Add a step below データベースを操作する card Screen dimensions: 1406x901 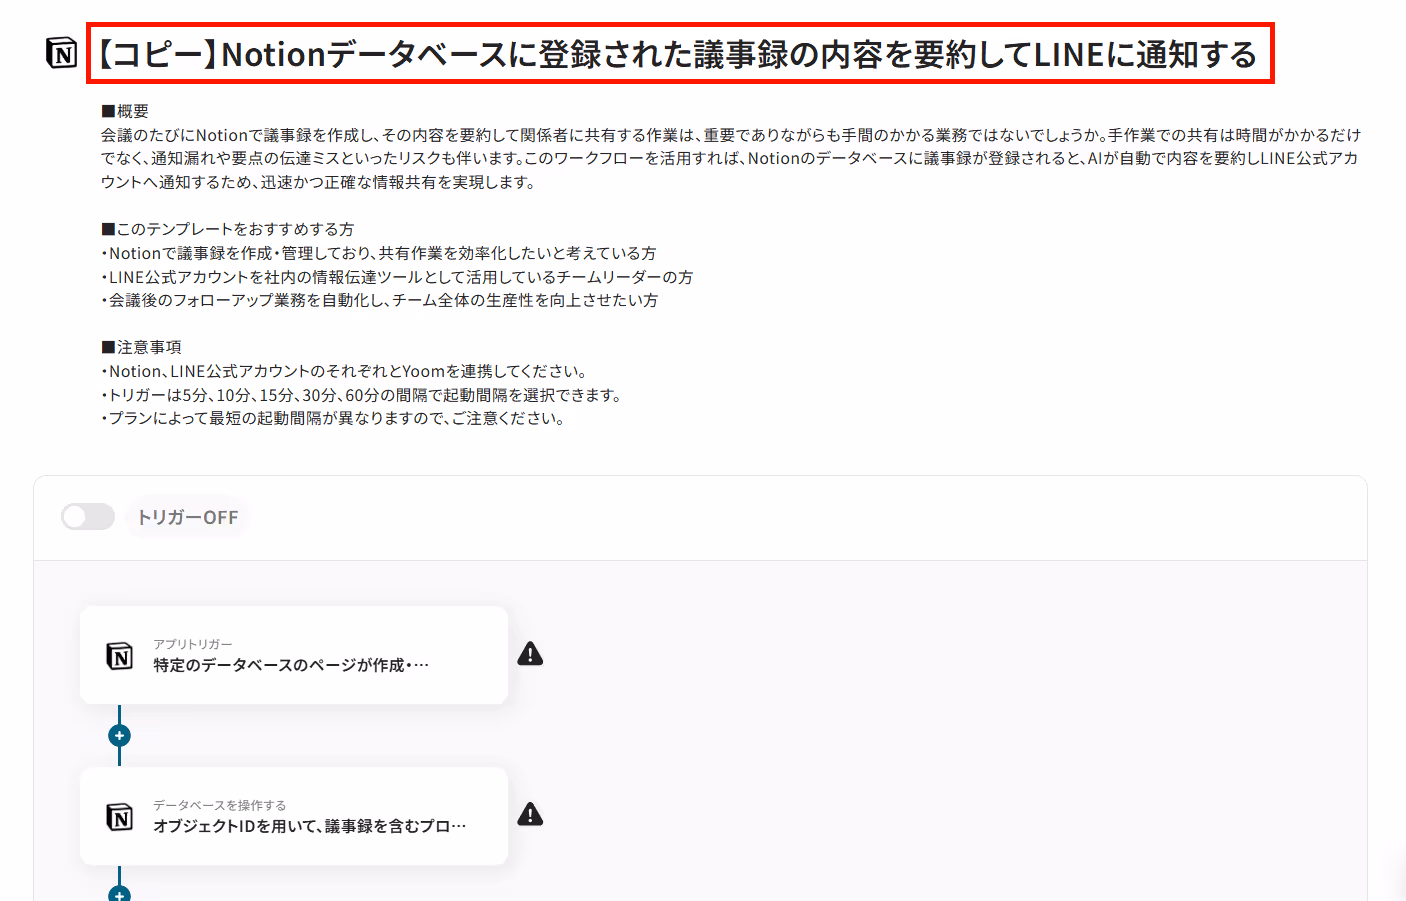point(119,894)
